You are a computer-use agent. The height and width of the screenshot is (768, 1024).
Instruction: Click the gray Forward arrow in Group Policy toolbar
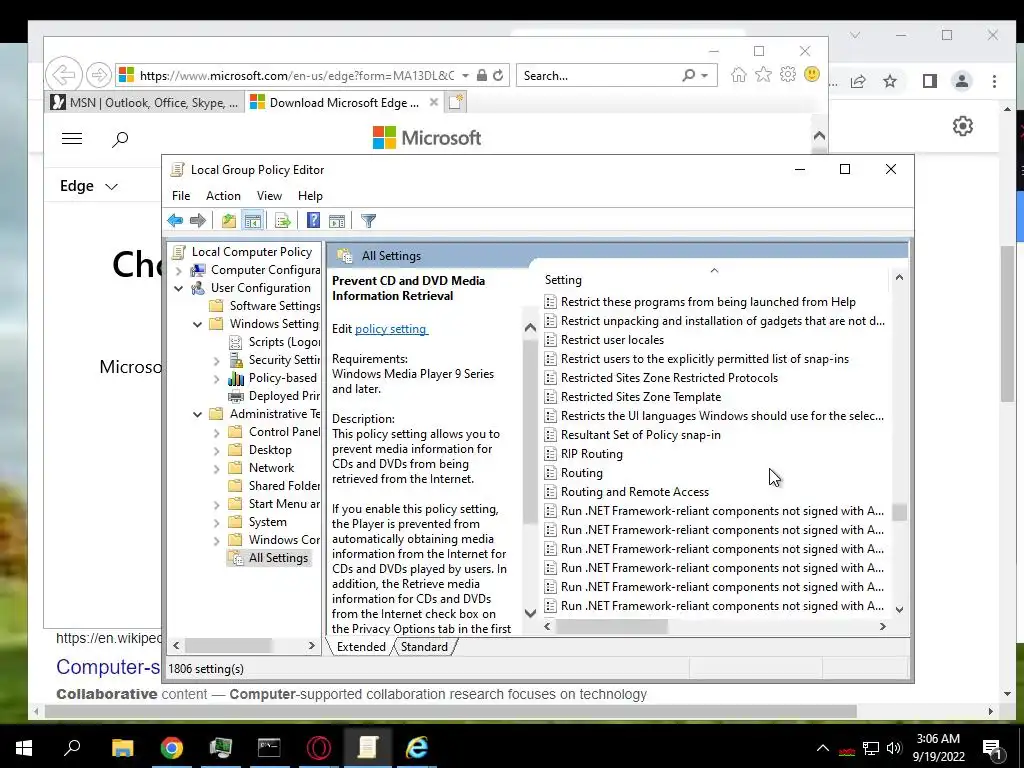tap(197, 221)
